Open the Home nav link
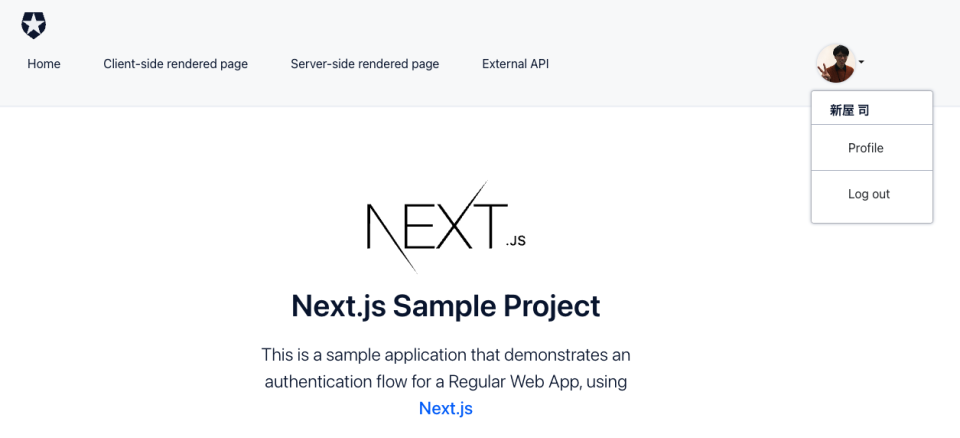The image size is (960, 438). click(x=44, y=64)
